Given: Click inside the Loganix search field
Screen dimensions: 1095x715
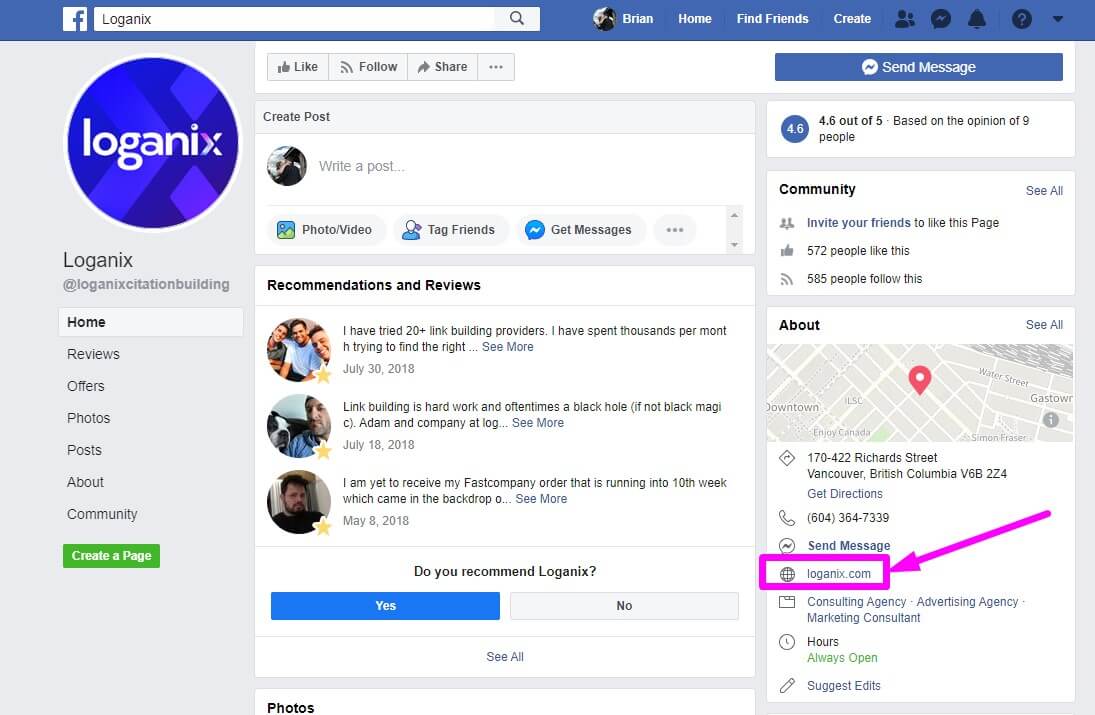Looking at the screenshot, I should [x=294, y=19].
